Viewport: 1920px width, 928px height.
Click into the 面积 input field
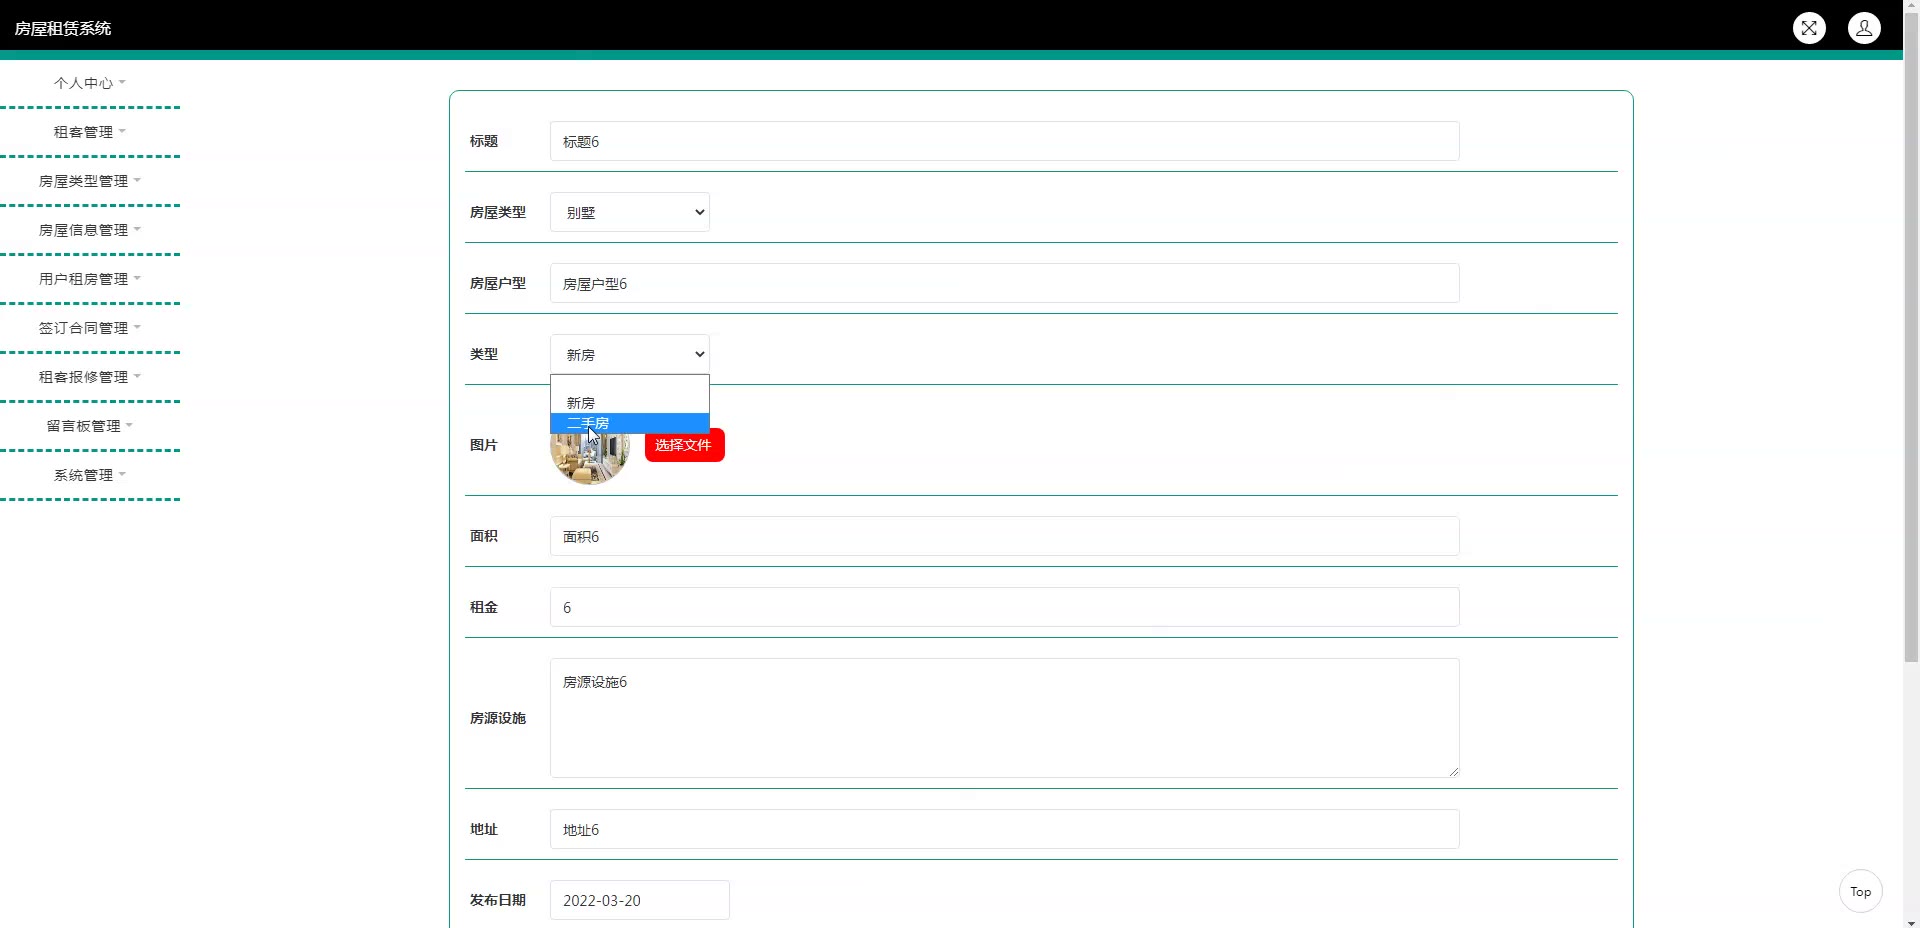pyautogui.click(x=1004, y=536)
